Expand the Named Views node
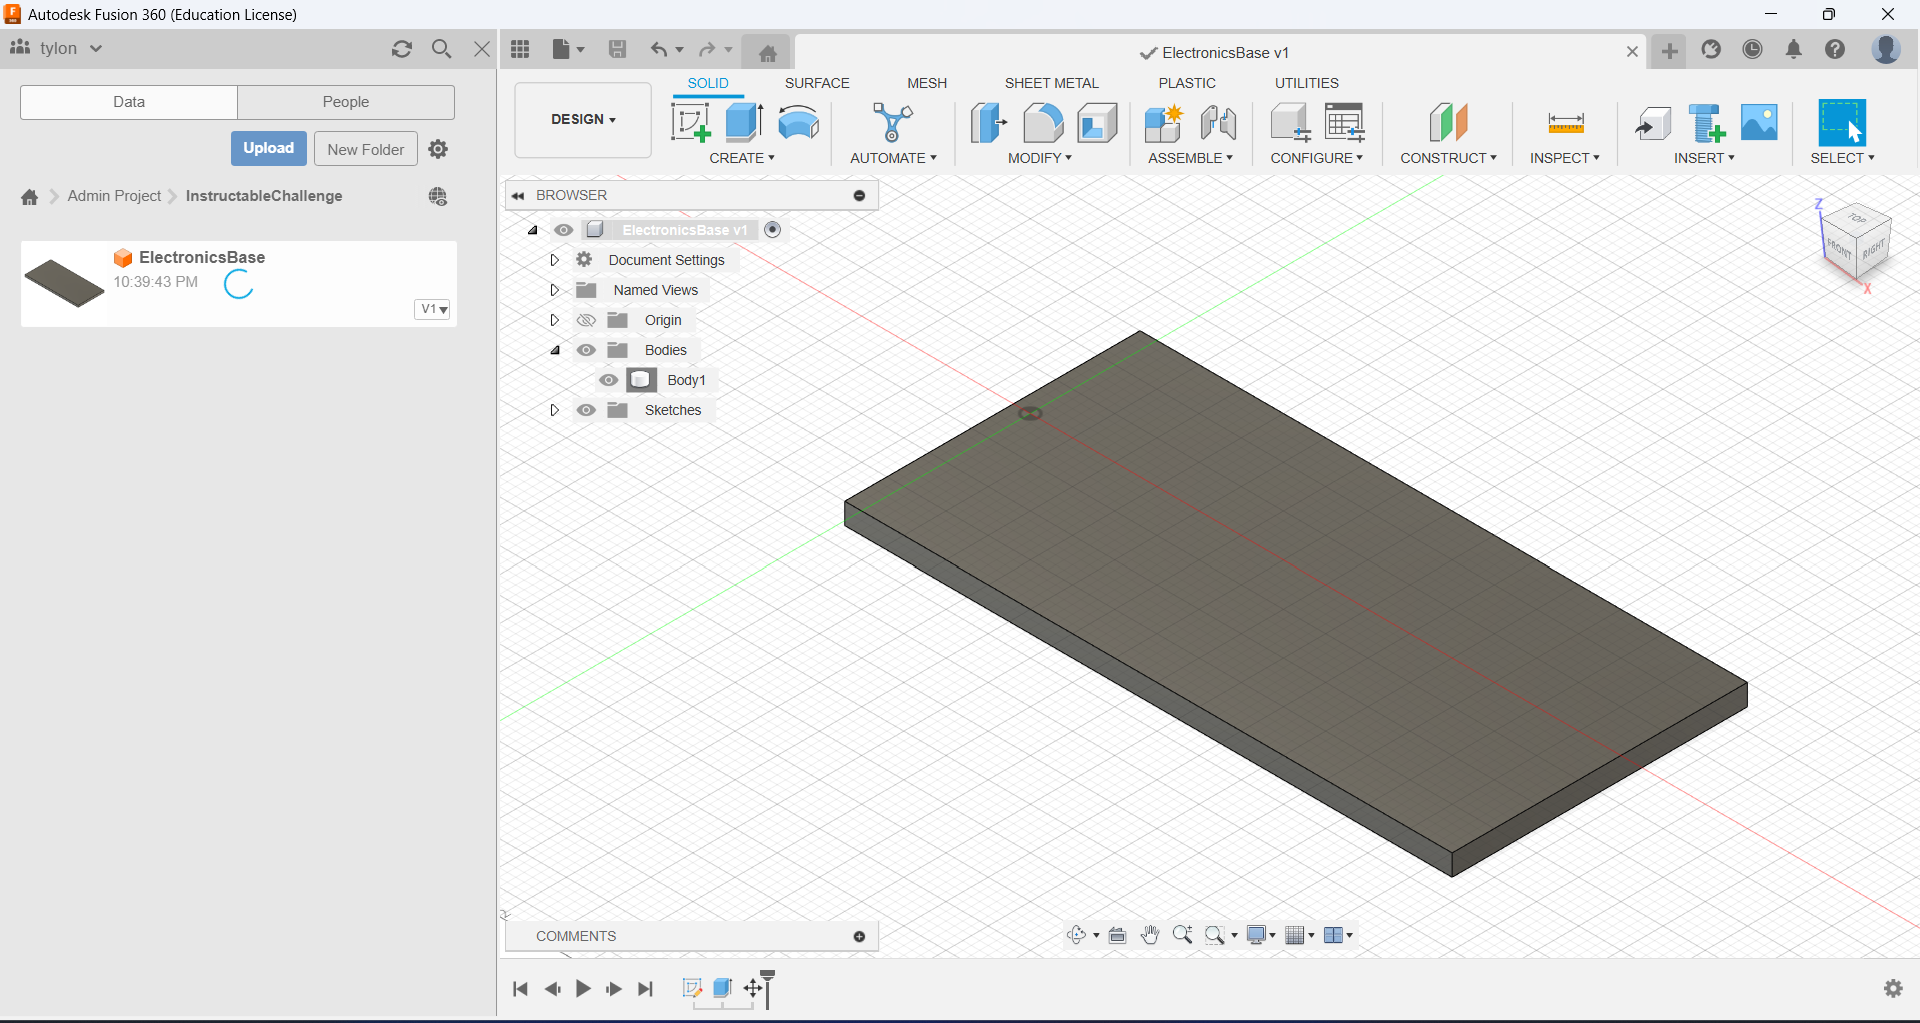 554,290
